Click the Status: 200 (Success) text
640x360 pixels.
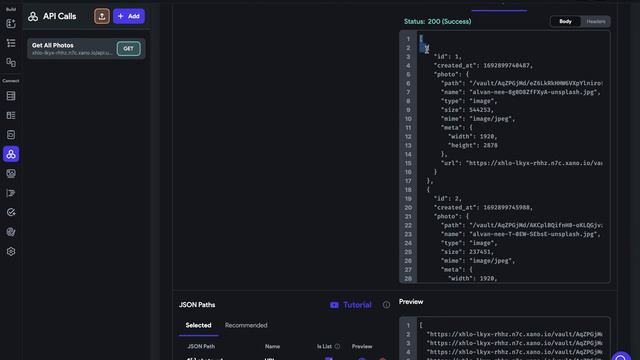[437, 22]
